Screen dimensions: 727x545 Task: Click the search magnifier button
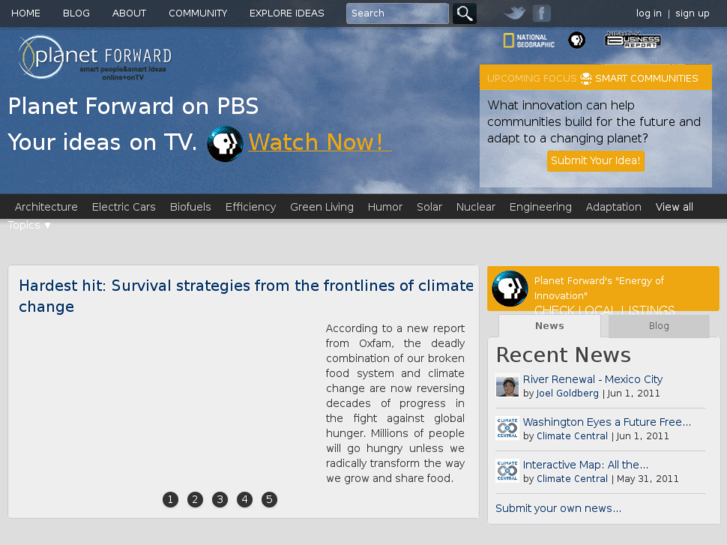464,13
